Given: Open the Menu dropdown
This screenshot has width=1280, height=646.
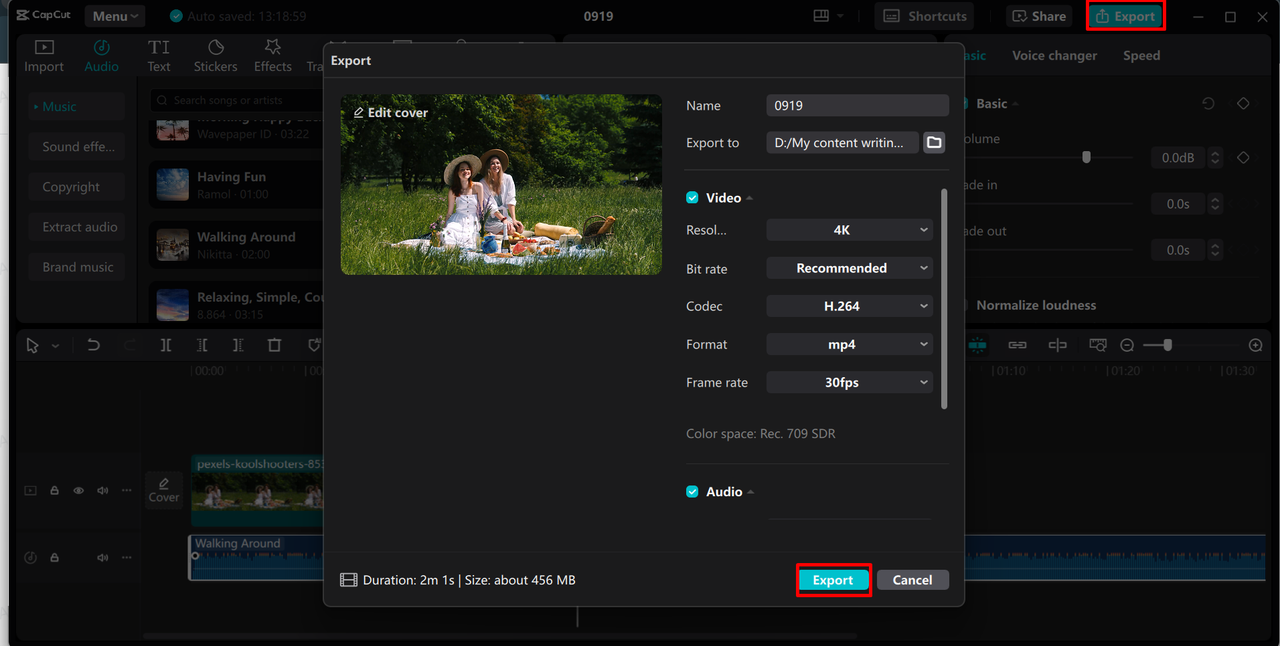Looking at the screenshot, I should tap(115, 16).
